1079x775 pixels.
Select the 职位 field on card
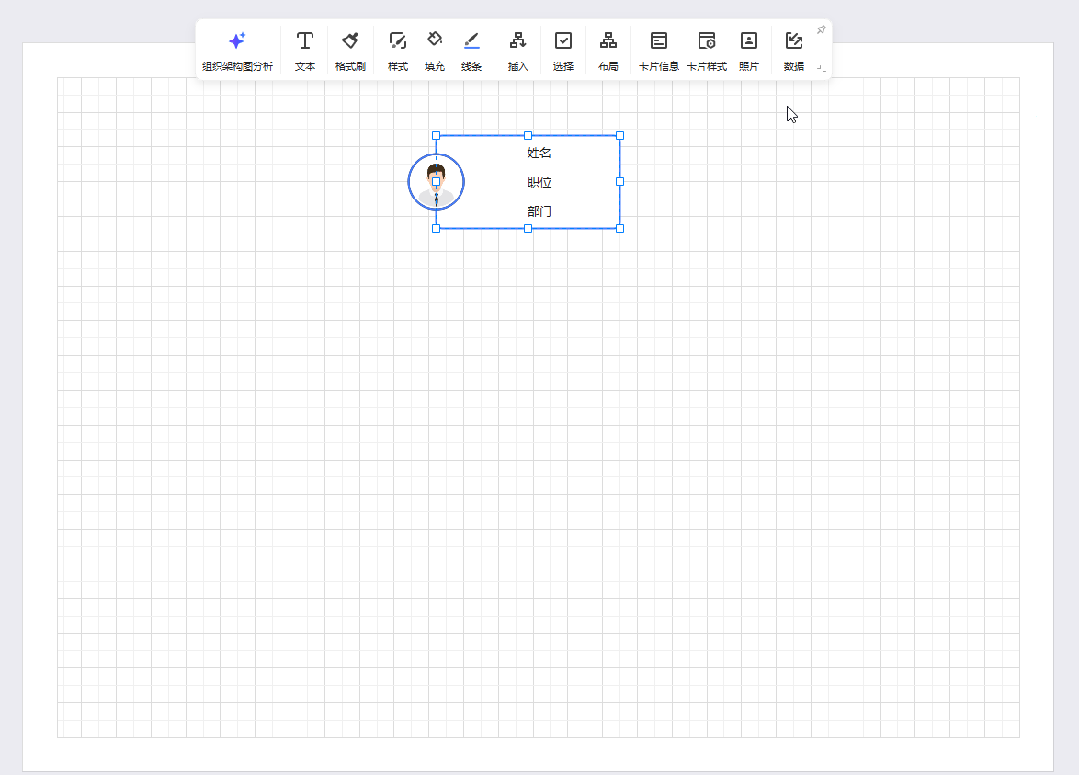click(x=539, y=182)
